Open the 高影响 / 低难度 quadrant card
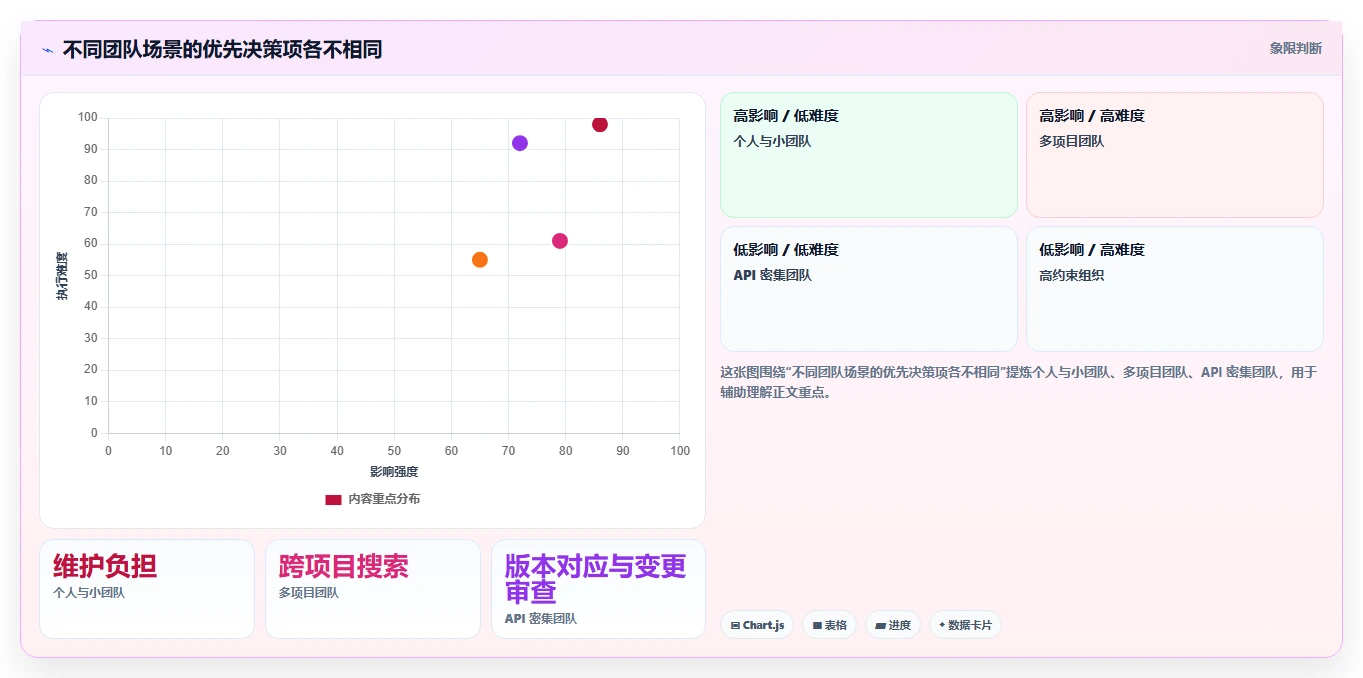The image size is (1363, 678). point(869,155)
